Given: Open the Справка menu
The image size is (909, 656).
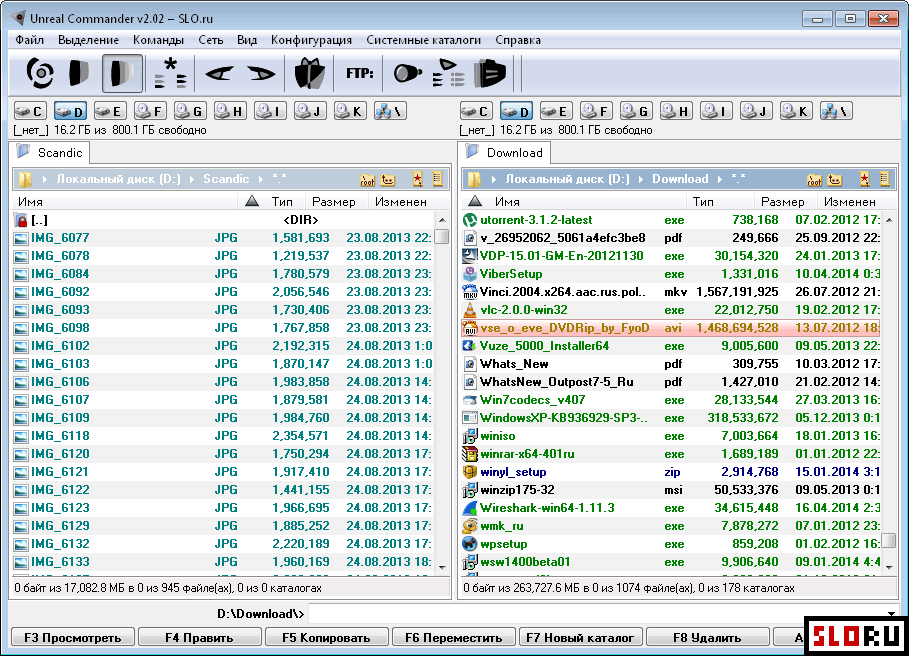Looking at the screenshot, I should (x=518, y=40).
